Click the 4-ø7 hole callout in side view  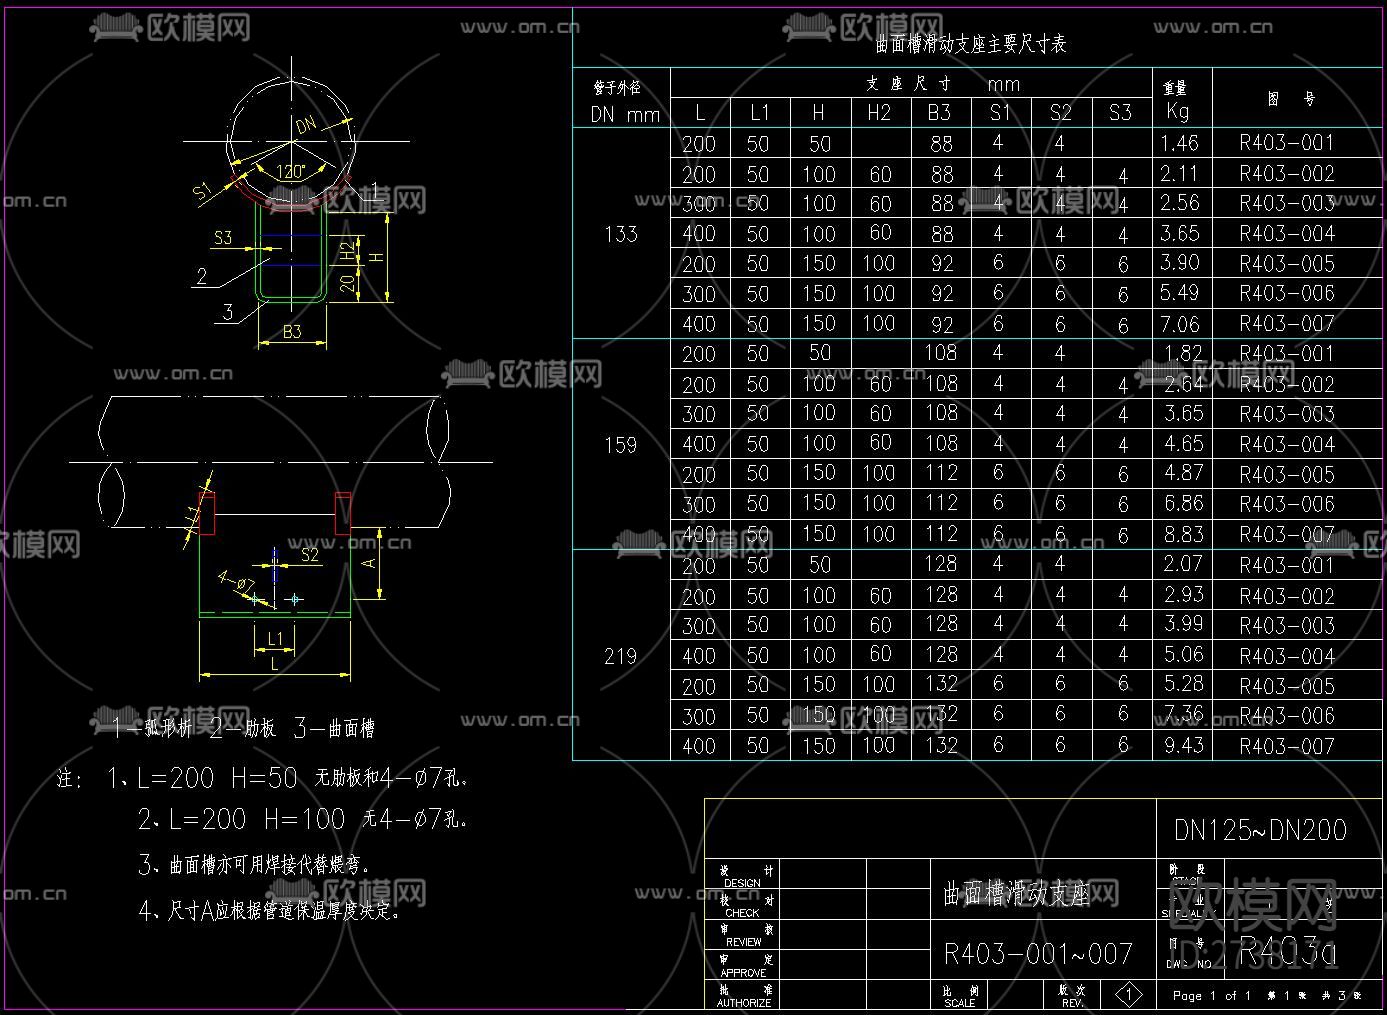(x=237, y=582)
